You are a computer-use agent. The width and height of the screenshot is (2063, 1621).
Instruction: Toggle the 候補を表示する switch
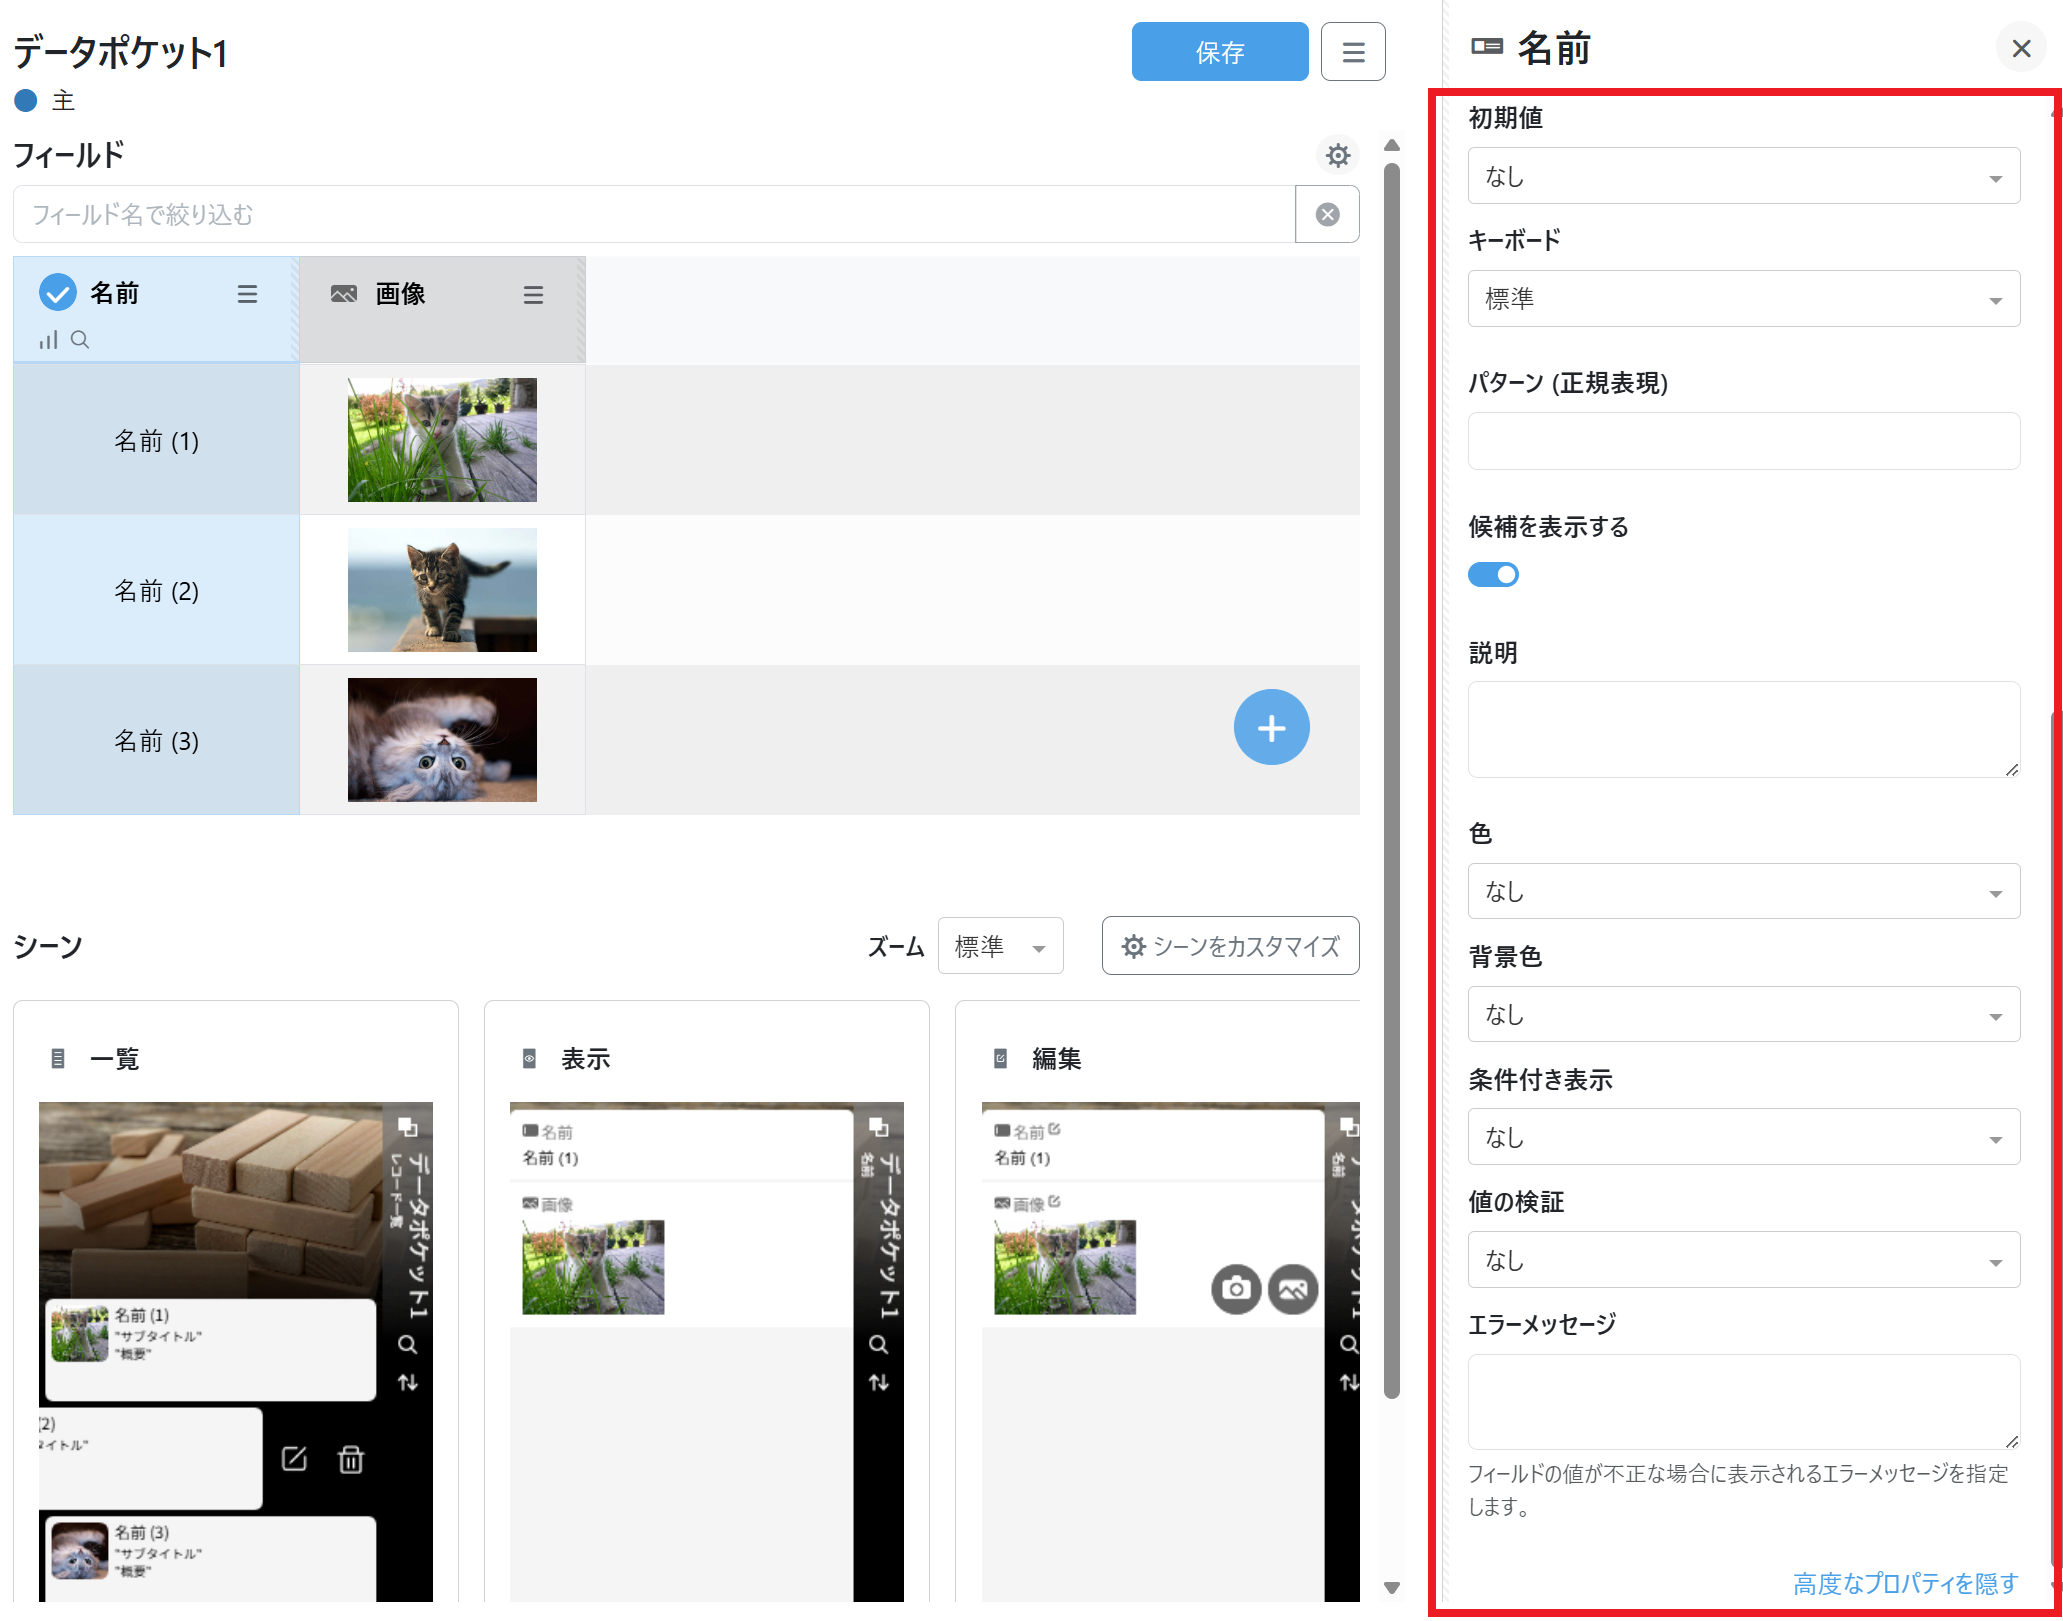pos(1493,575)
